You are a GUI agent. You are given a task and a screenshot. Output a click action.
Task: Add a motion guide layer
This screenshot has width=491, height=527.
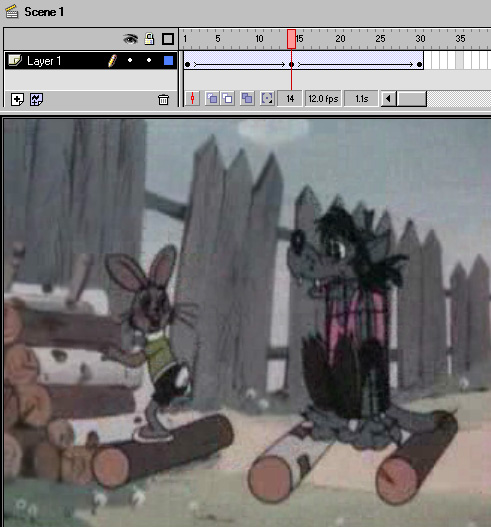(x=36, y=99)
